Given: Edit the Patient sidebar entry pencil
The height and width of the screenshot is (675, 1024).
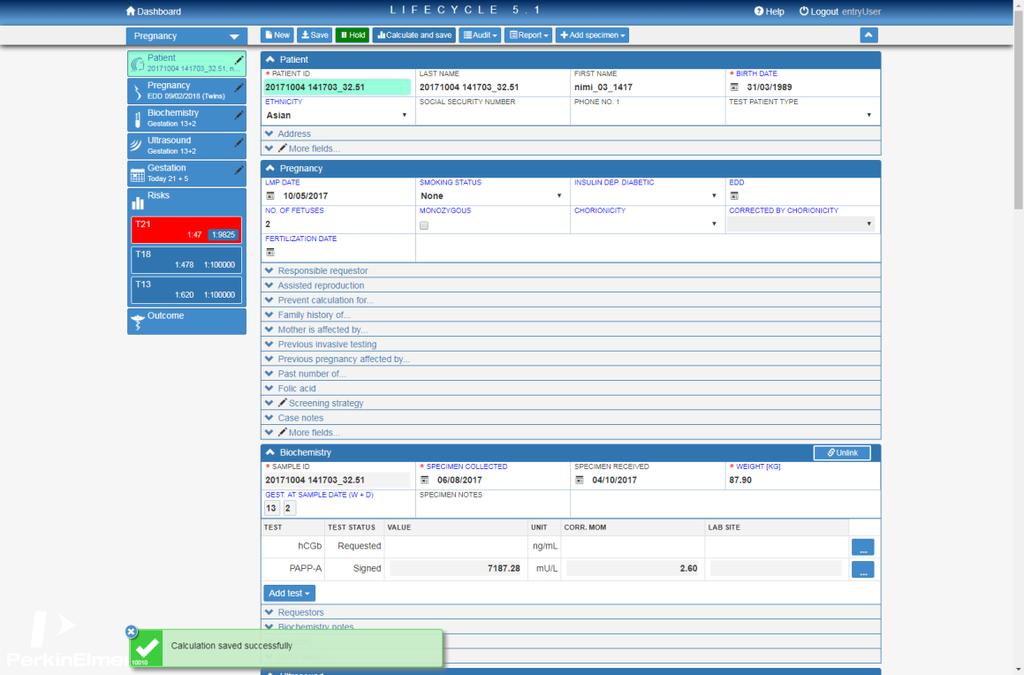Looking at the screenshot, I should click(x=239, y=60).
